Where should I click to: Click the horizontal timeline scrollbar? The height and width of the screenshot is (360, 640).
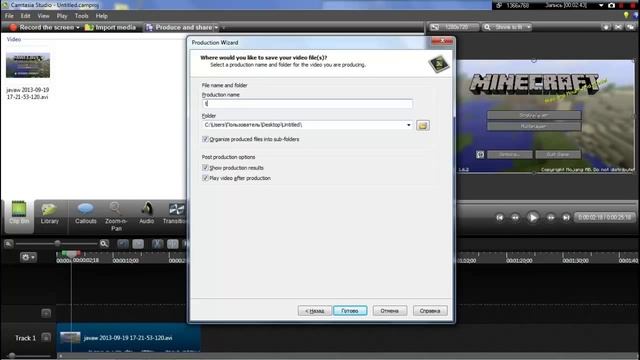pos(347,356)
